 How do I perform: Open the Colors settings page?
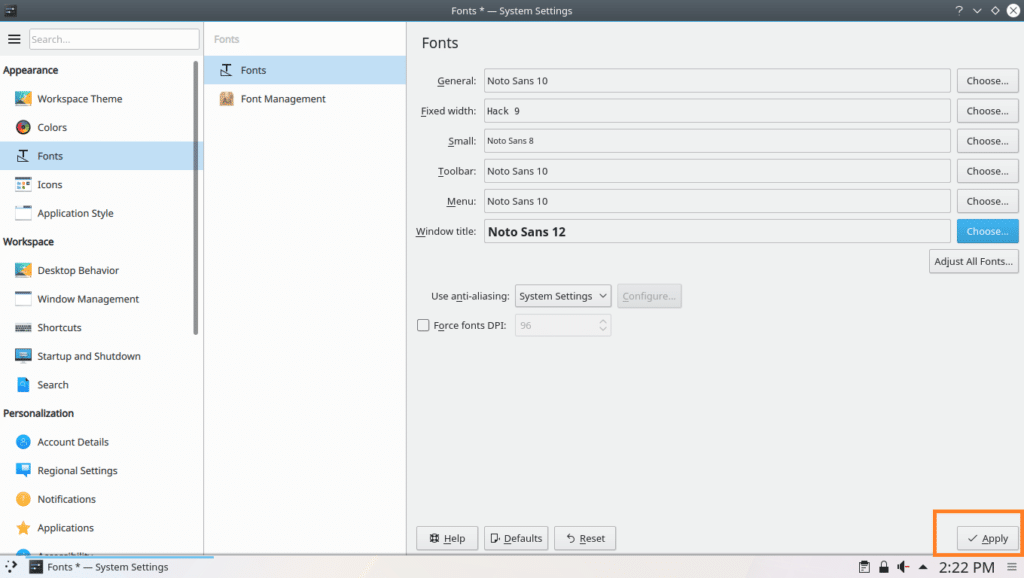(56, 127)
